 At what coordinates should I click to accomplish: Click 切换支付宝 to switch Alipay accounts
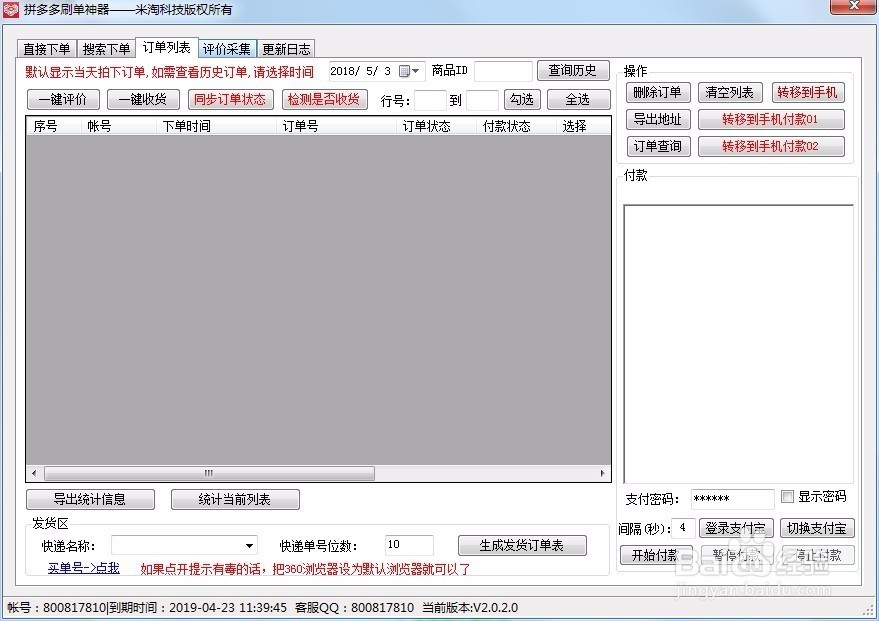pyautogui.click(x=816, y=528)
